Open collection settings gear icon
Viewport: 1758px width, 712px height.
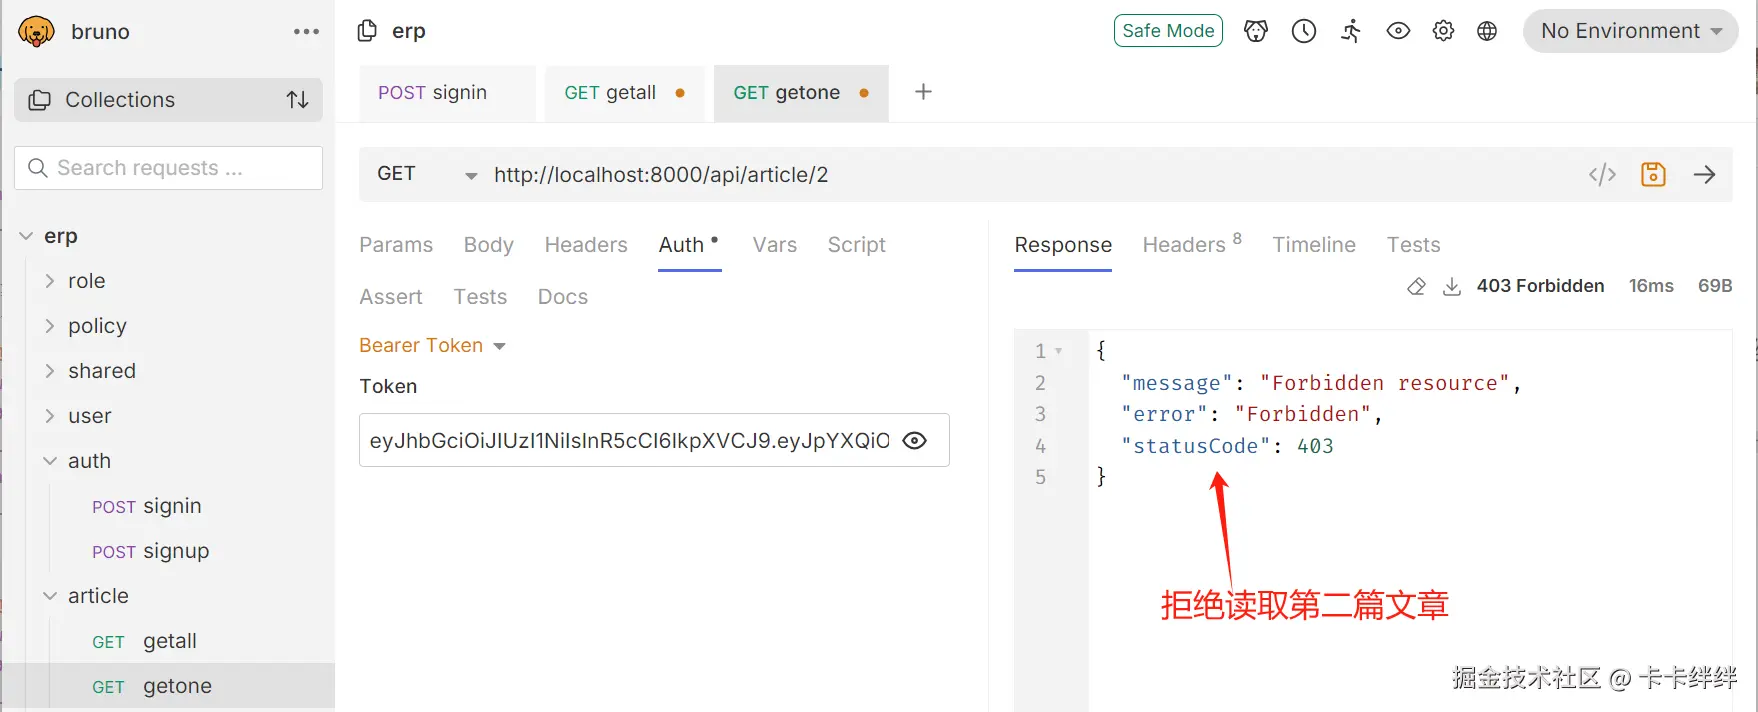[x=1443, y=31]
